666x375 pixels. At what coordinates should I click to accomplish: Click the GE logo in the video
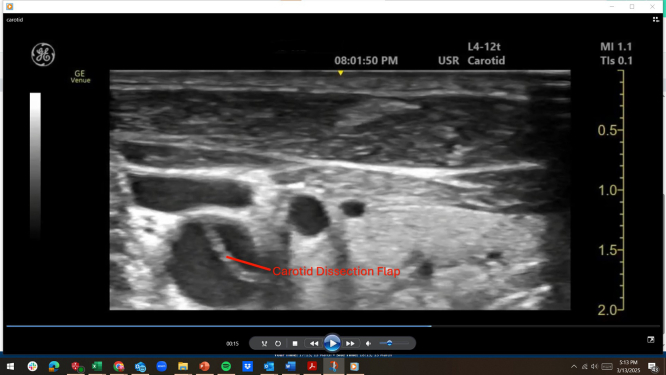pyautogui.click(x=43, y=54)
